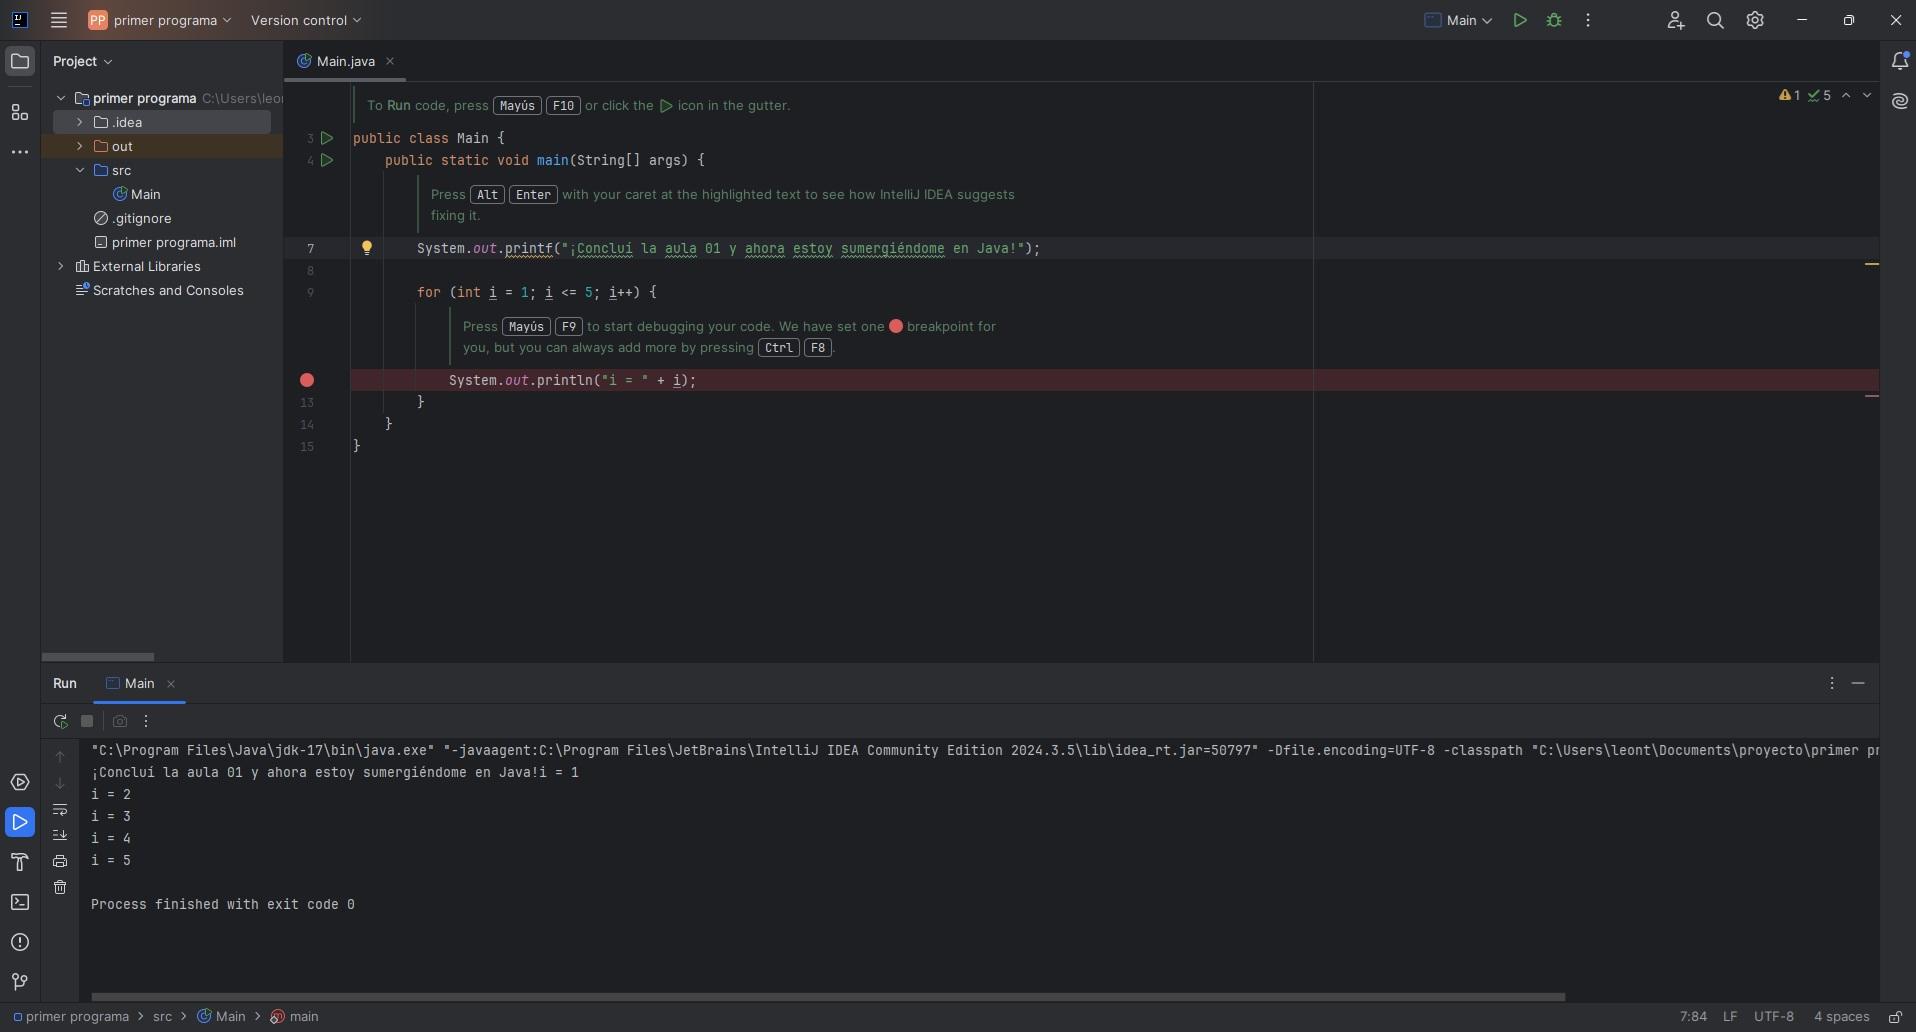
Task: Open the Main run configuration dropdown
Action: [x=1459, y=20]
